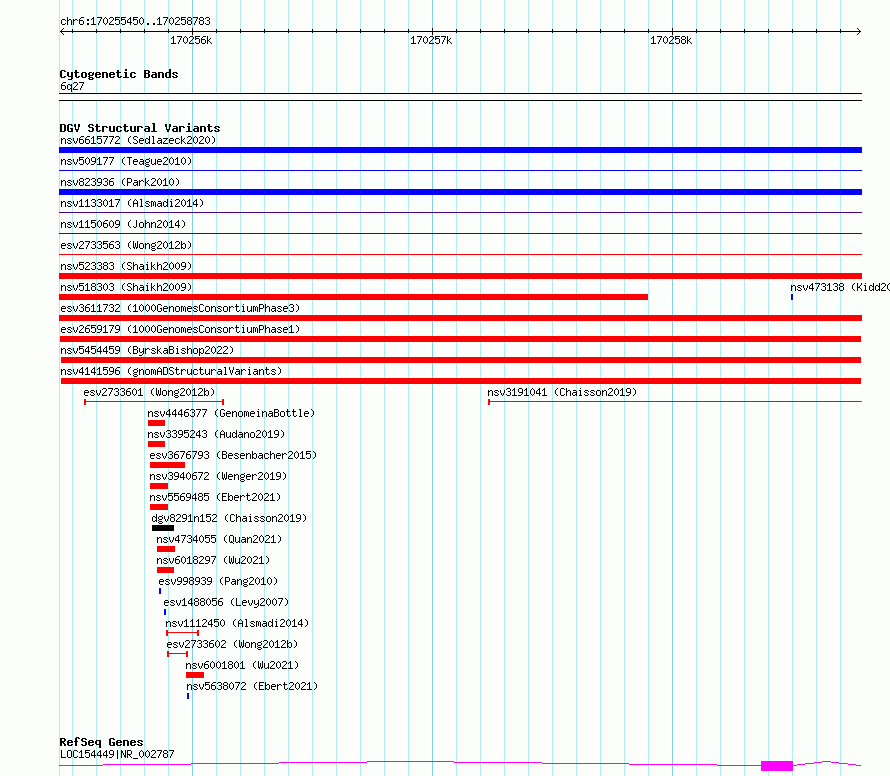Select nsv5569485 (Ebert2021) variant label
This screenshot has width=890, height=776.
coord(215,497)
